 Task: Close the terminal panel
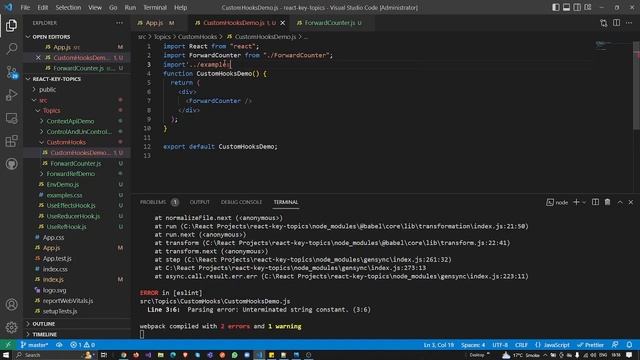(x=631, y=202)
